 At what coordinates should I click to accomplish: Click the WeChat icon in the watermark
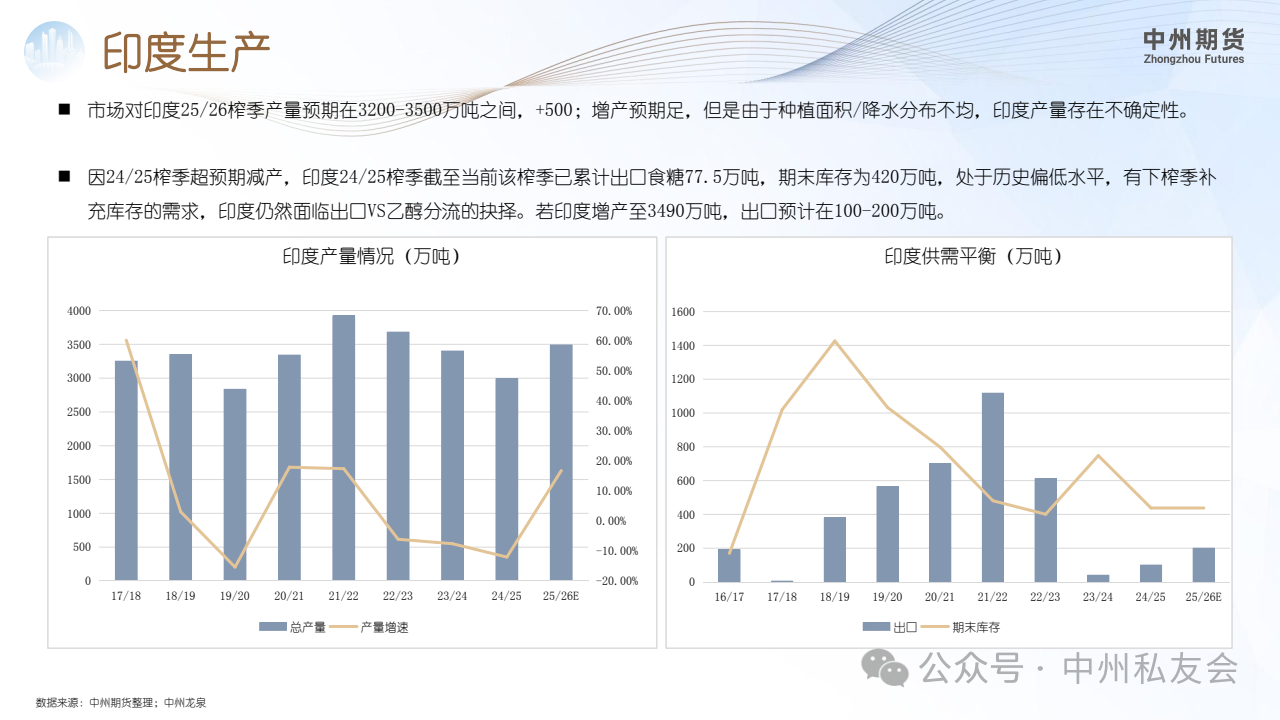click(887, 667)
